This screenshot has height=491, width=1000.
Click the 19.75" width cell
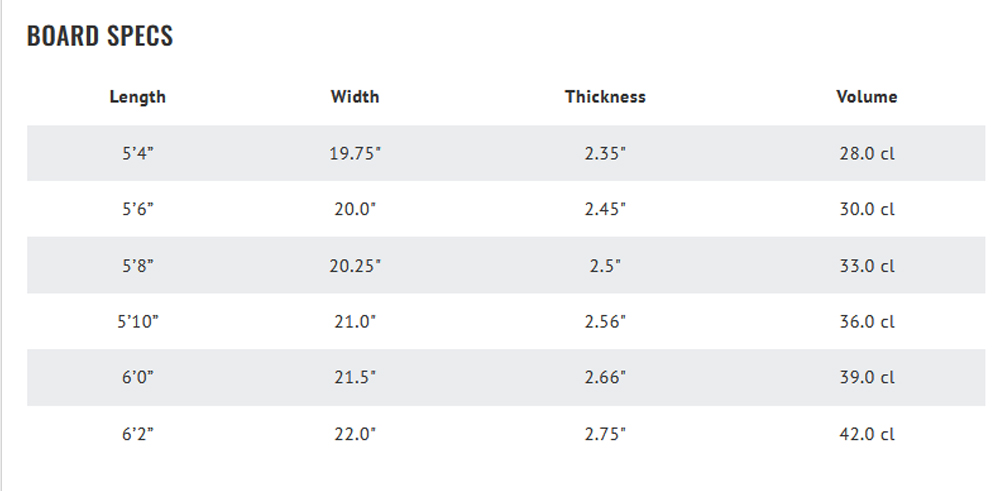(355, 154)
